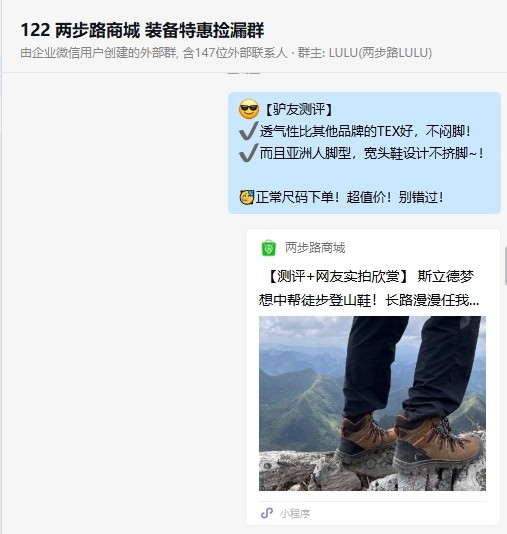The height and width of the screenshot is (534, 507).
Task: Click the sunglasses emoji in the message
Action: (249, 109)
